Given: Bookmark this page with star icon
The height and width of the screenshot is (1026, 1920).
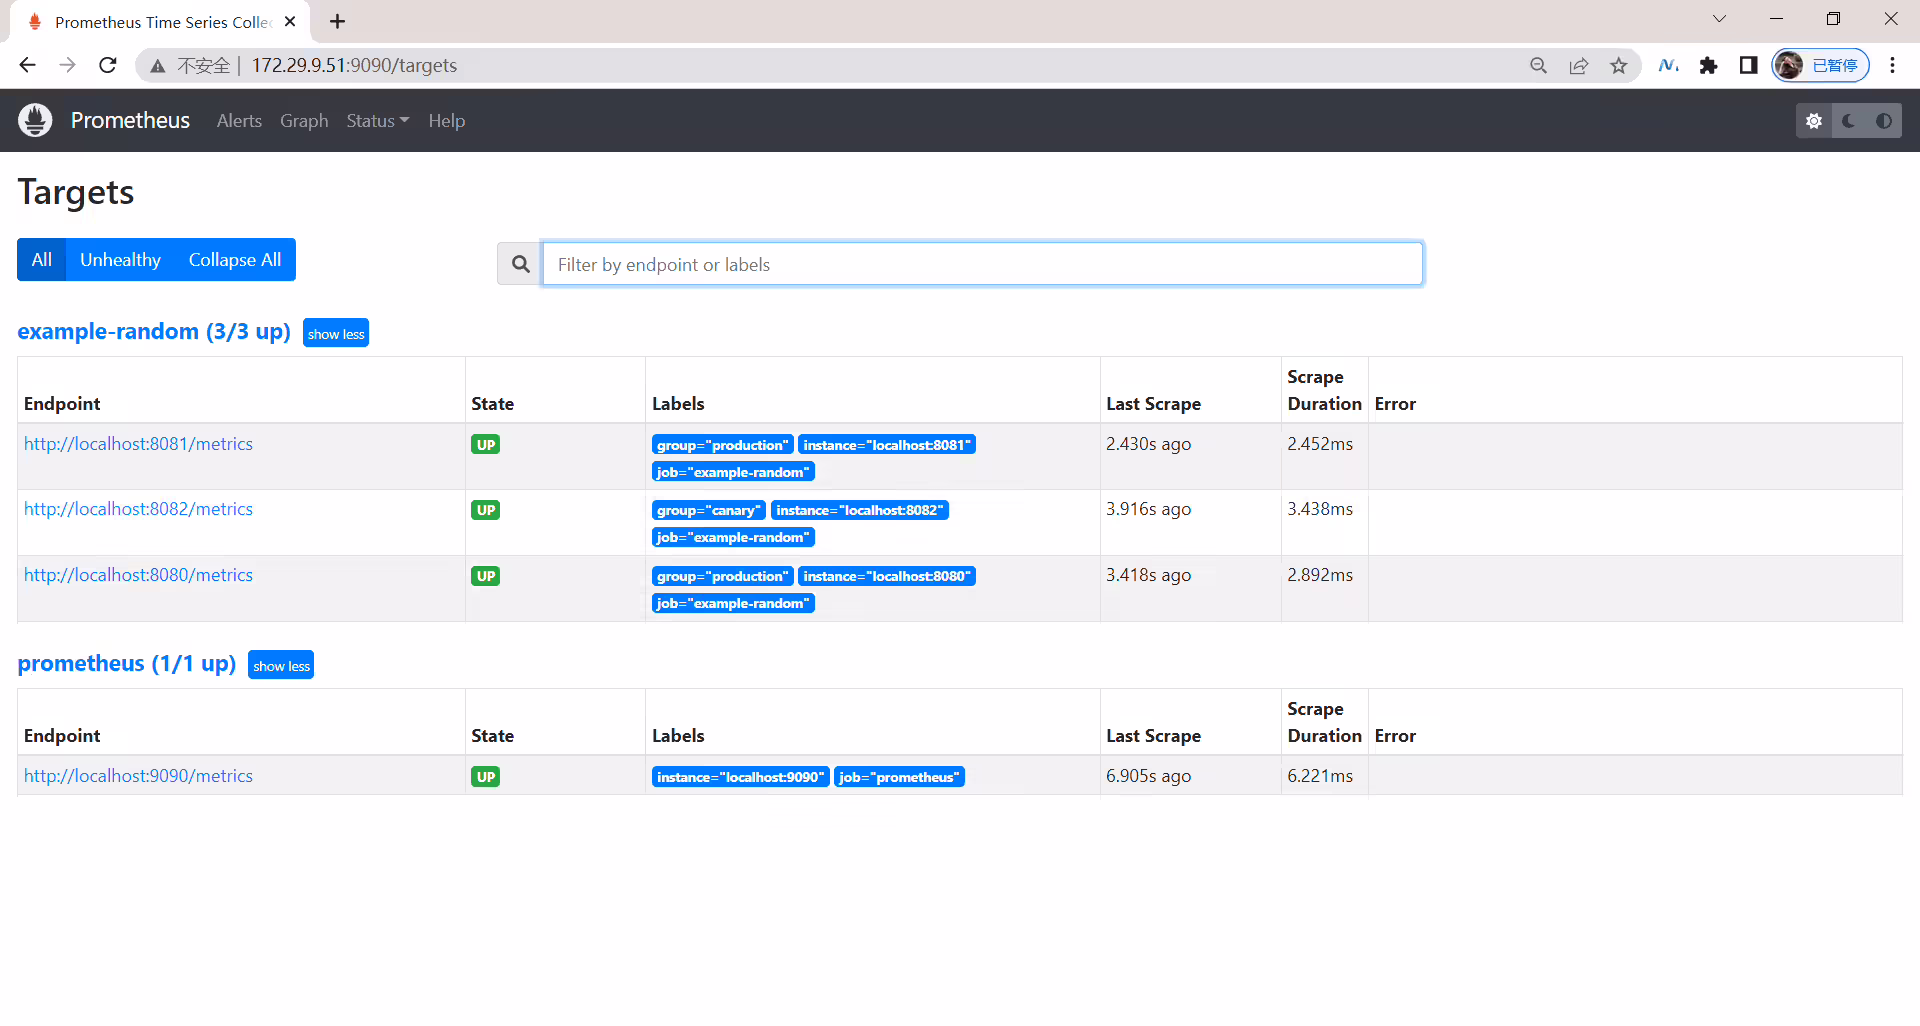Looking at the screenshot, I should [1619, 65].
